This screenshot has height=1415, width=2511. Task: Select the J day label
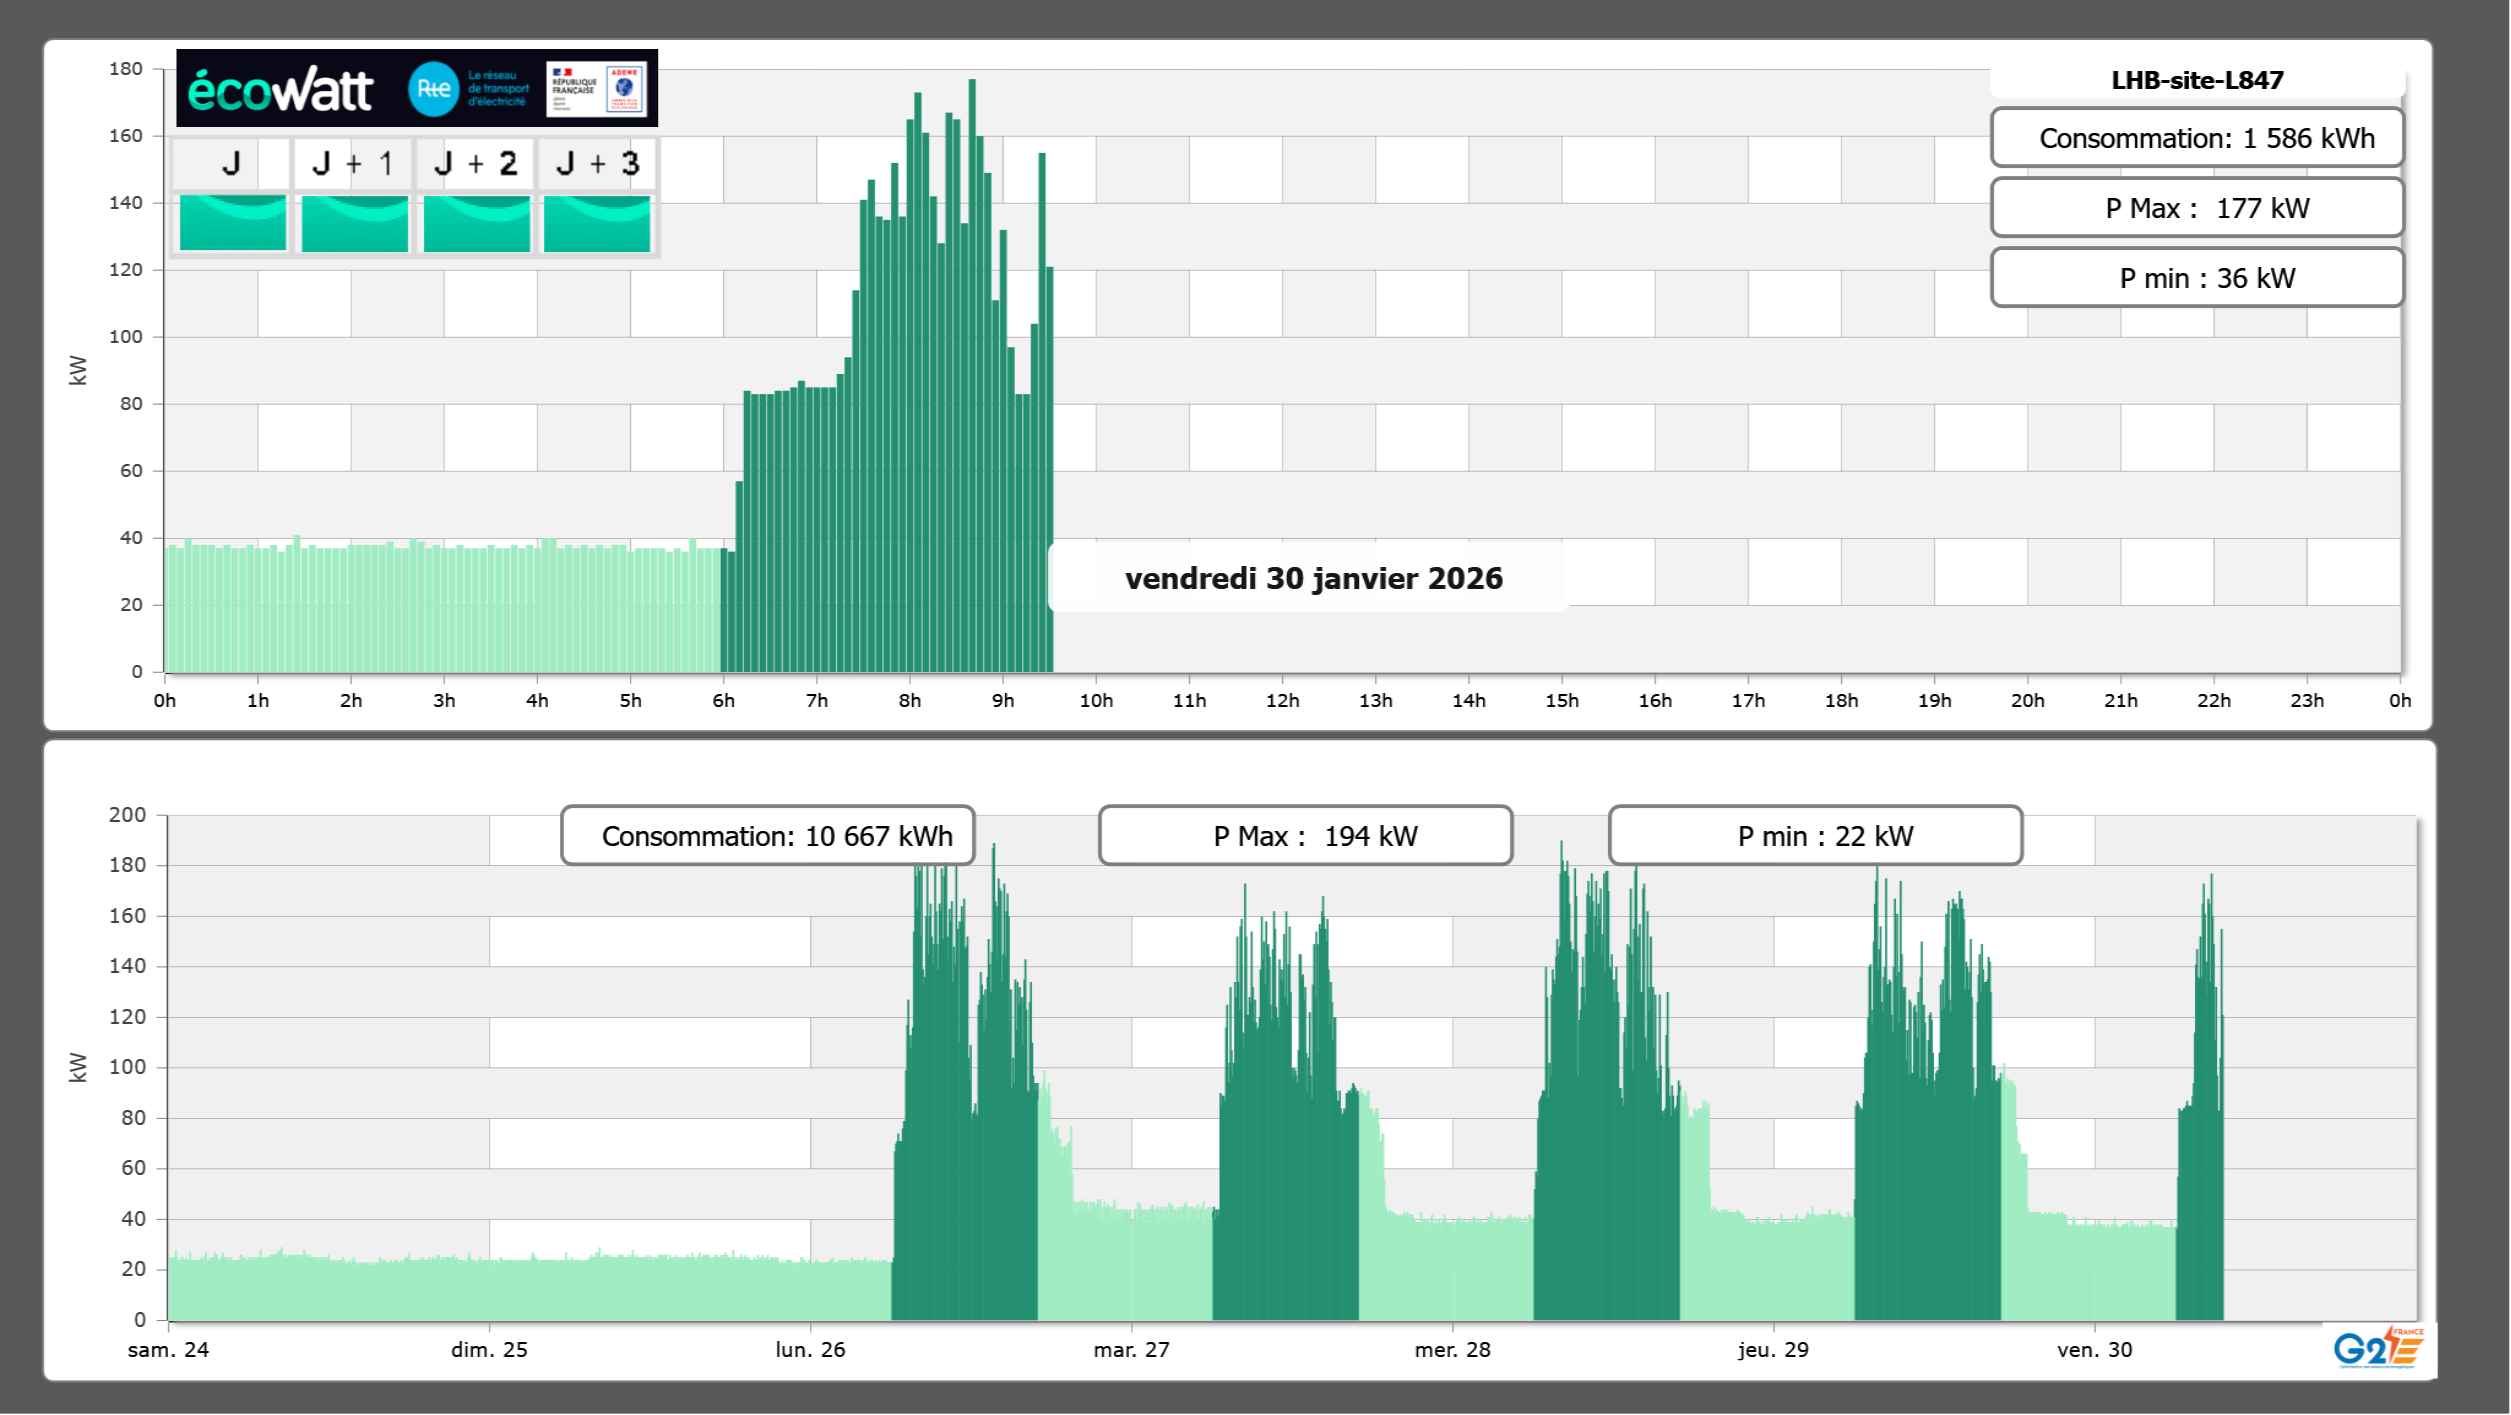click(x=231, y=163)
